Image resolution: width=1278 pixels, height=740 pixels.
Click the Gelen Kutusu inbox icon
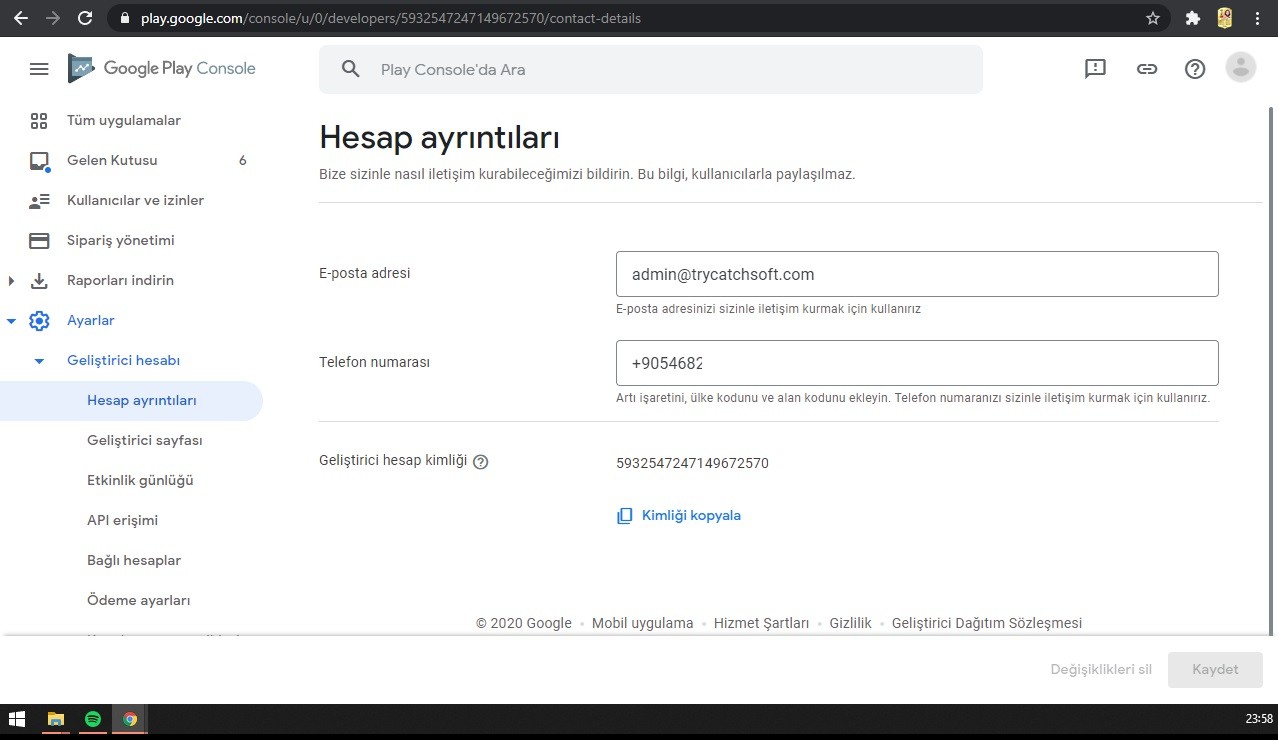(39, 161)
